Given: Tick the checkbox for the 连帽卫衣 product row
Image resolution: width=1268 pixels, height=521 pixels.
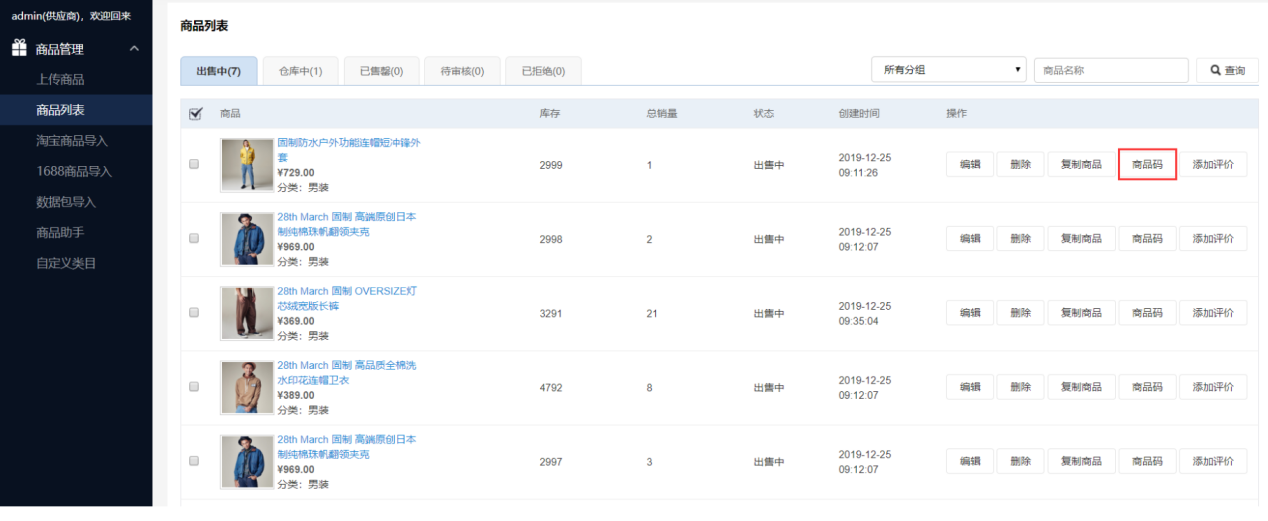Looking at the screenshot, I should point(194,387).
